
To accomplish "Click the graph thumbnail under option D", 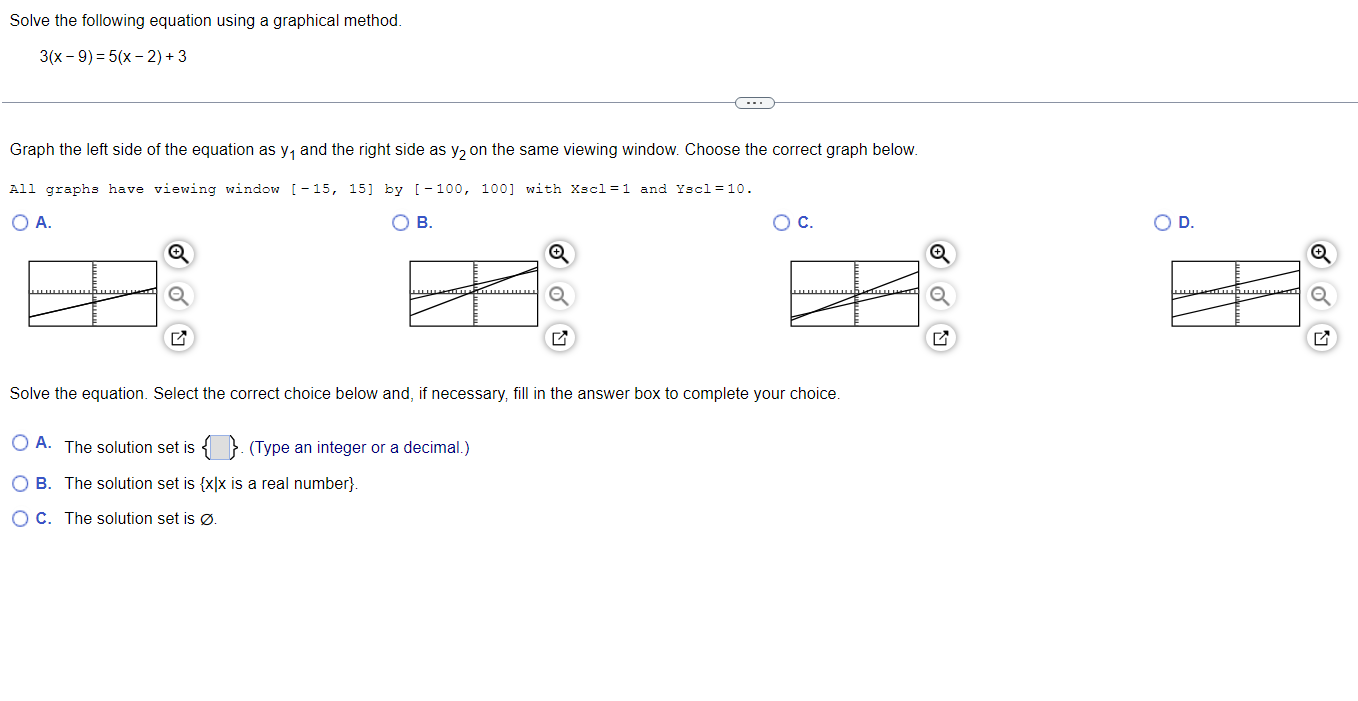I will (1235, 293).
